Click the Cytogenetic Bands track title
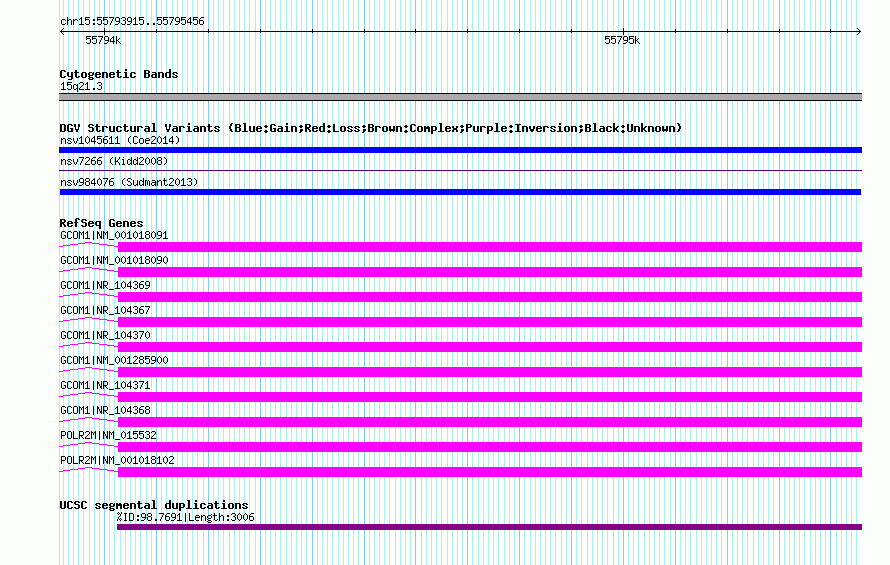This screenshot has height=565, width=890. 119,74
